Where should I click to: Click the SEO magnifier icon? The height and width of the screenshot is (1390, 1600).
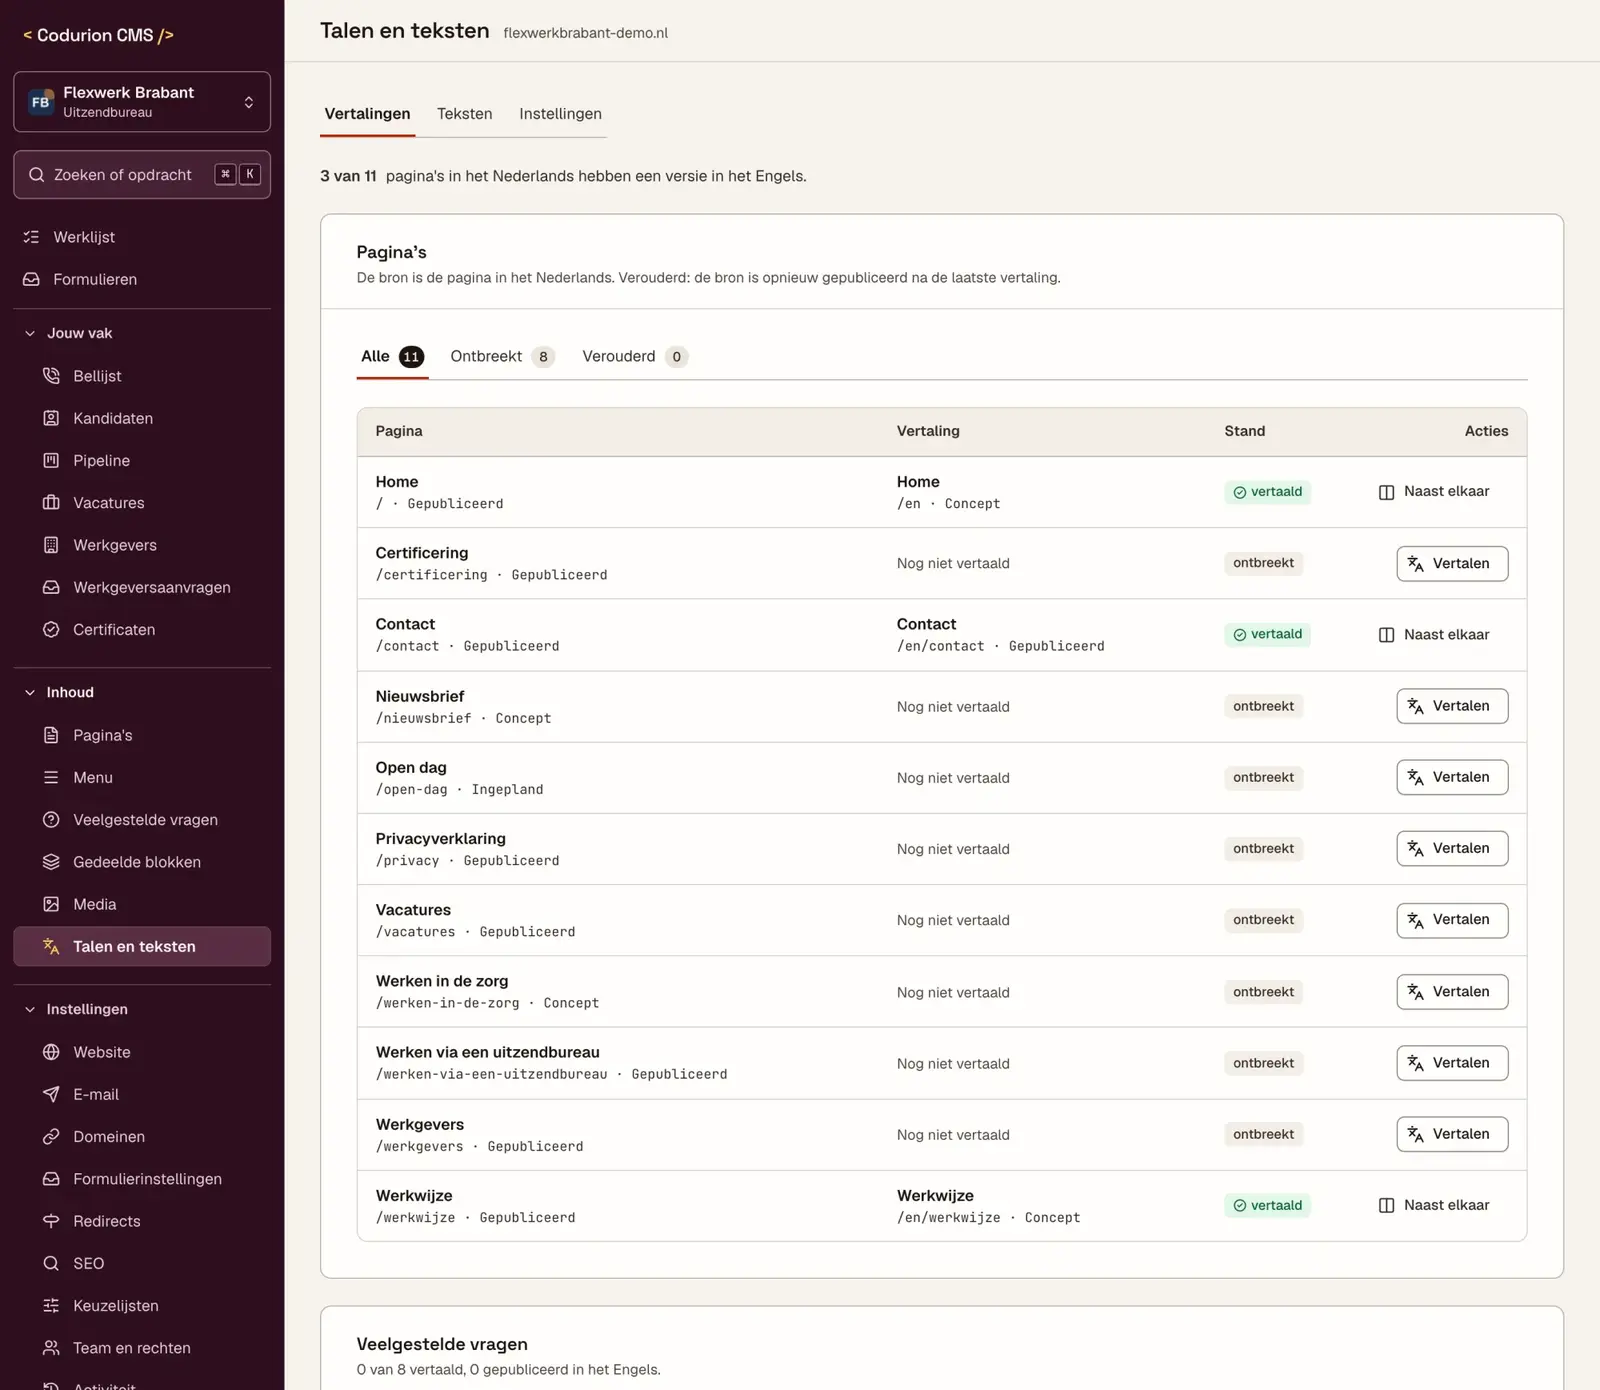coord(51,1263)
